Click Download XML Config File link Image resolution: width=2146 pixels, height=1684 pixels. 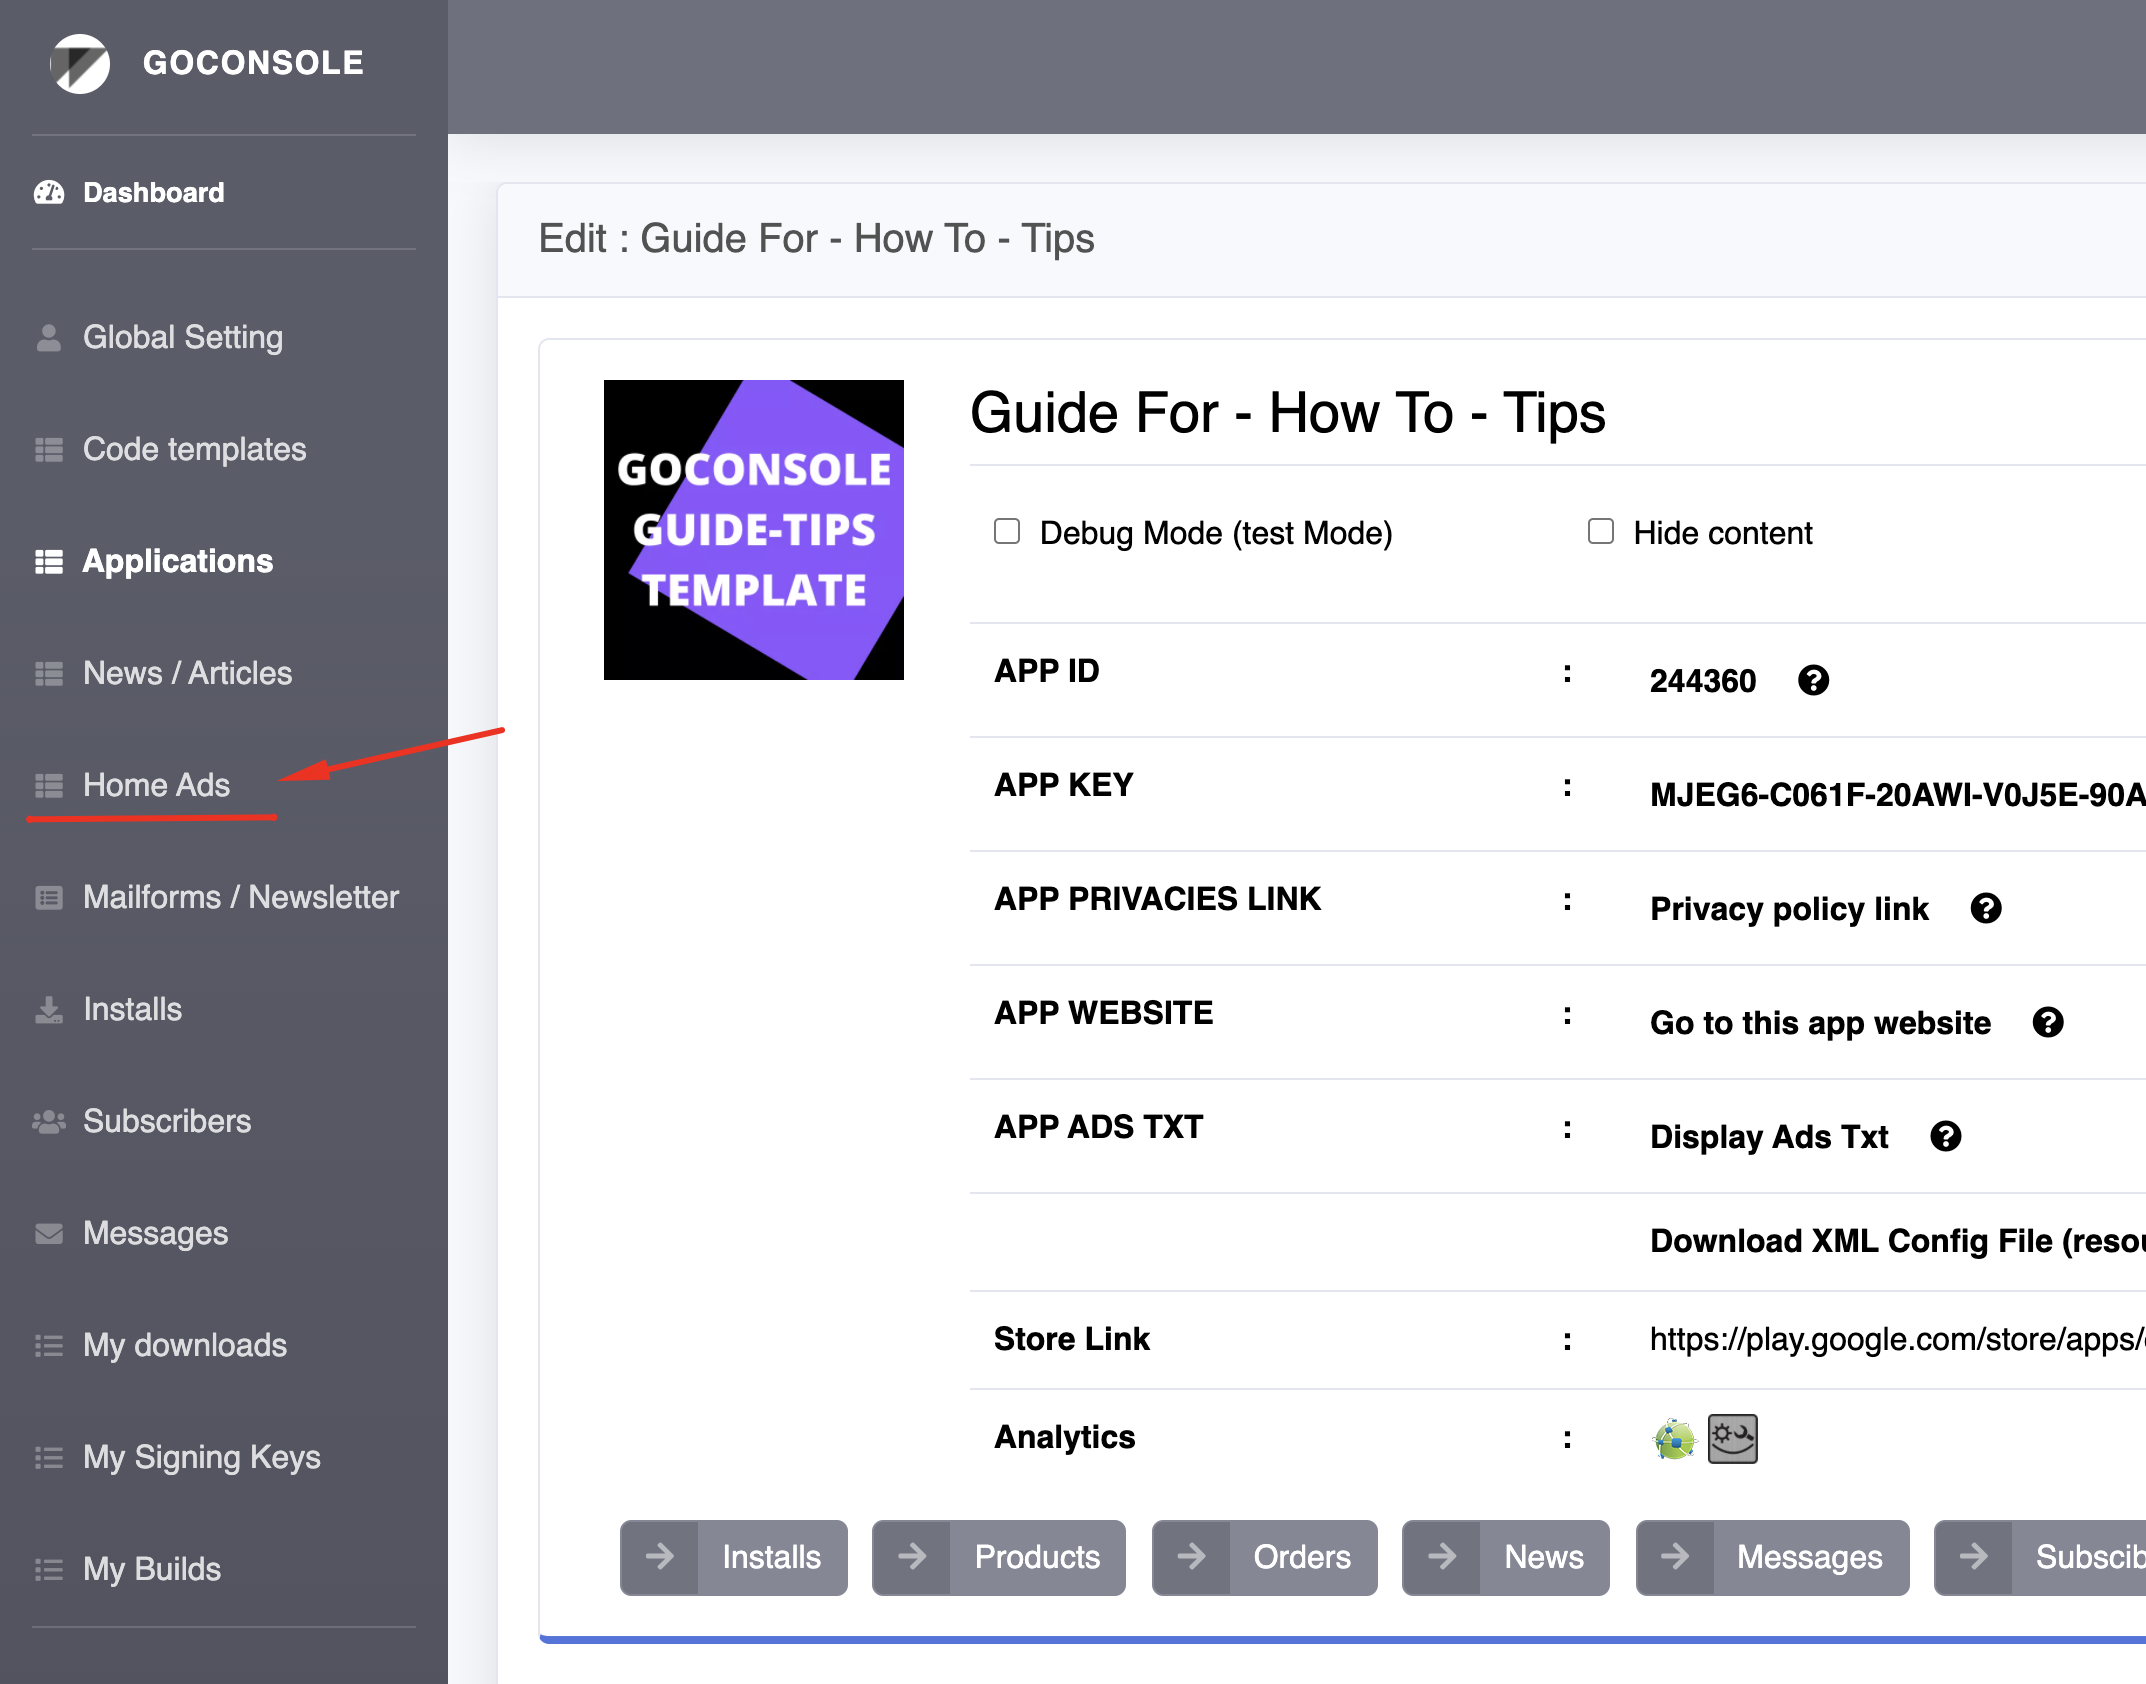tap(1897, 1240)
